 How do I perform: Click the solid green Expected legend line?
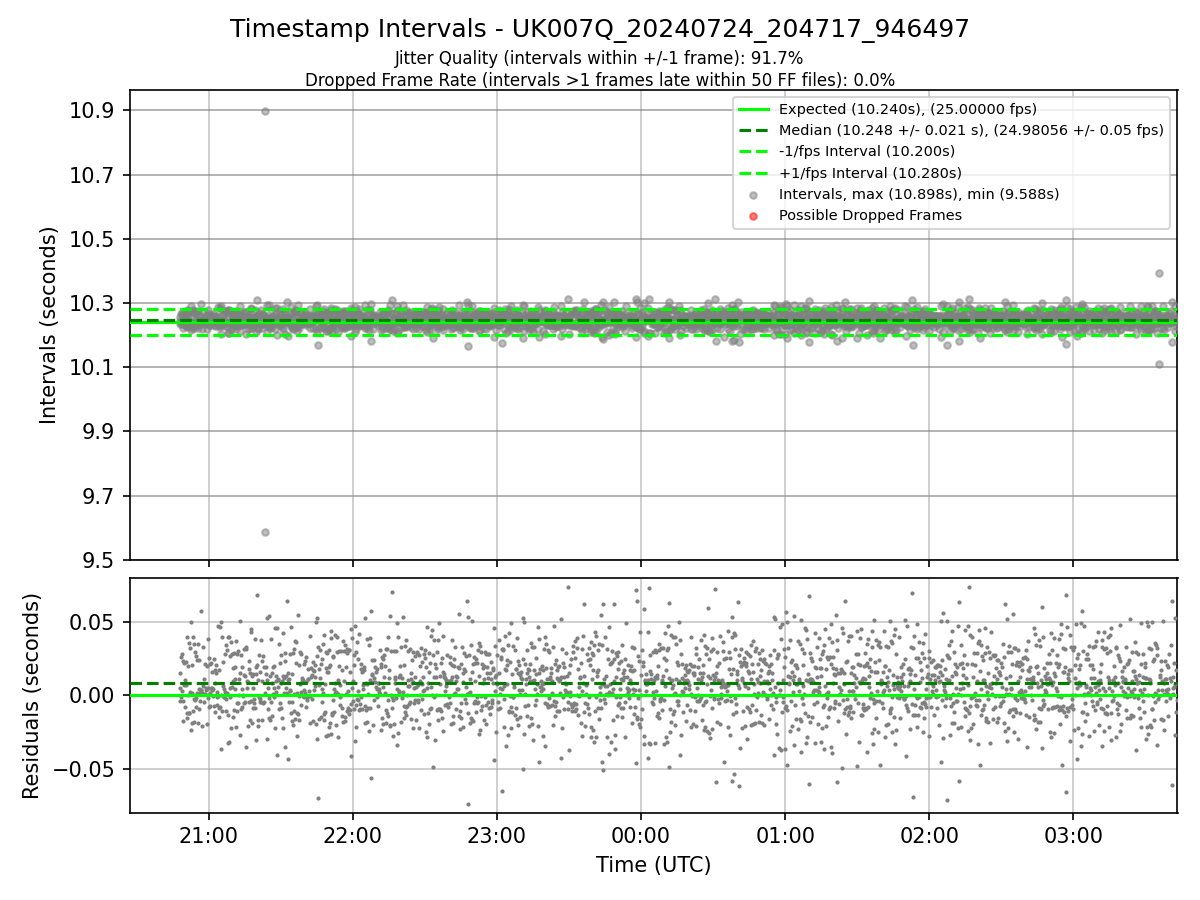[x=754, y=109]
